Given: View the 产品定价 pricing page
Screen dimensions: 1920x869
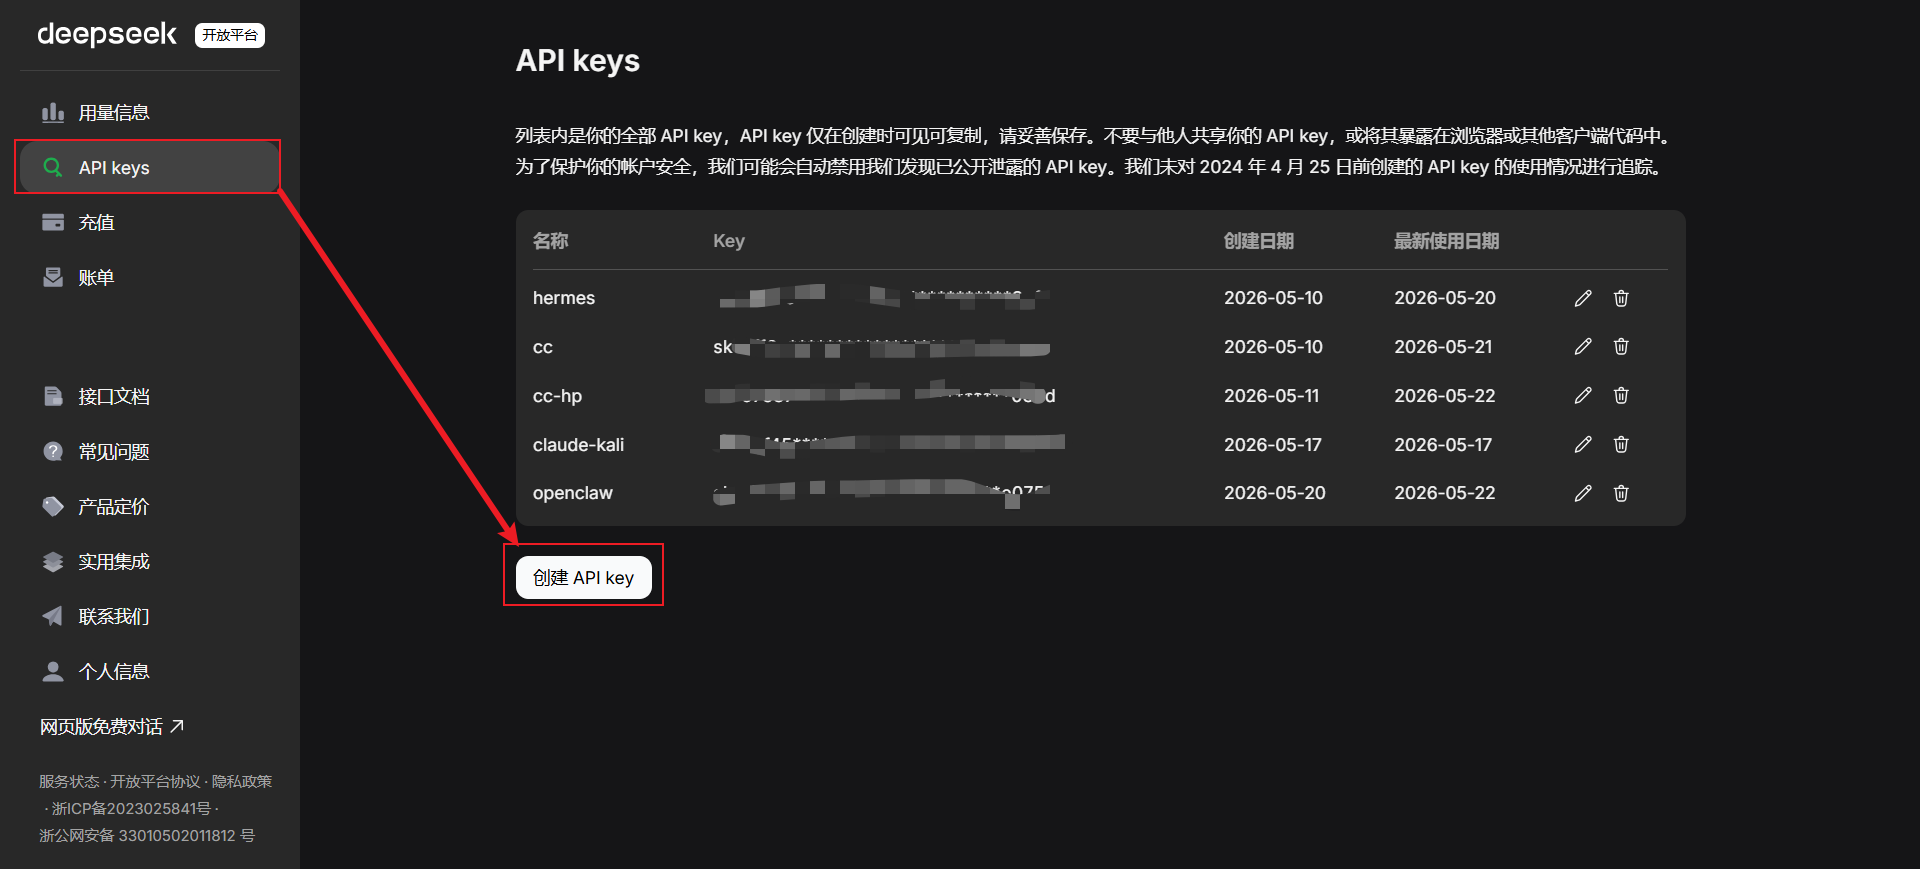Looking at the screenshot, I should tap(150, 506).
